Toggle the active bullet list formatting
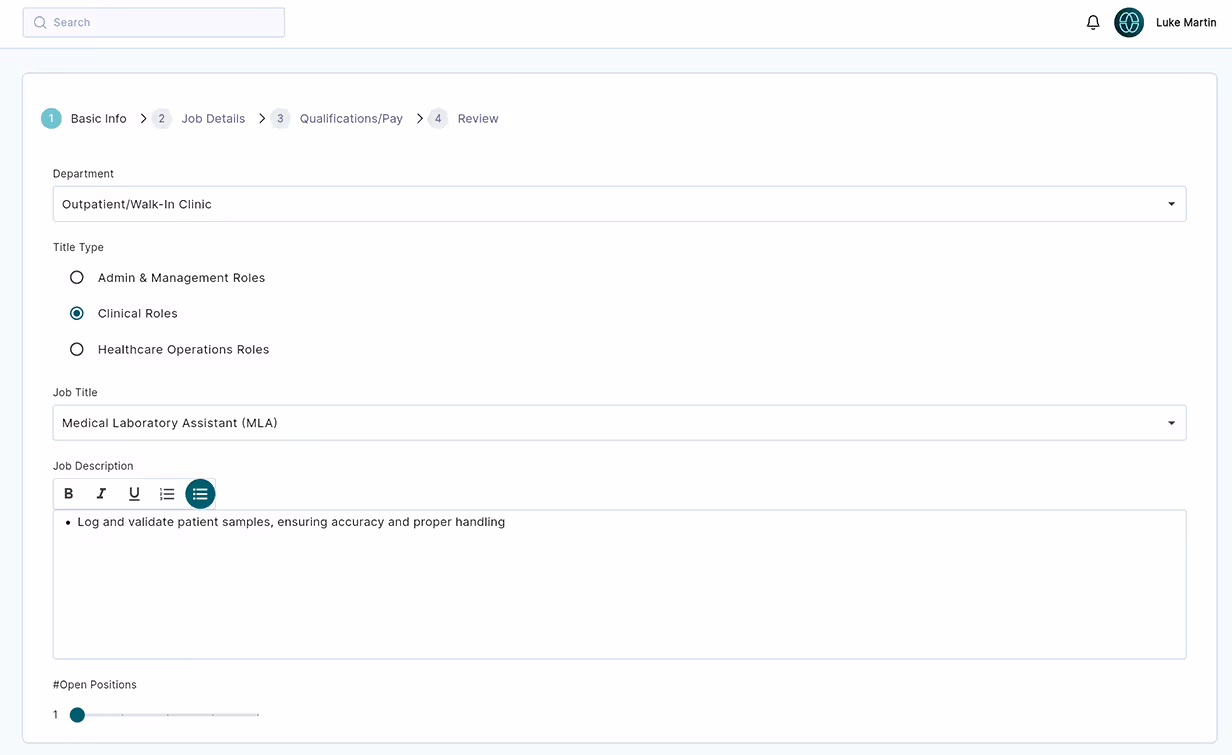This screenshot has height=755, width=1232. click(x=200, y=493)
